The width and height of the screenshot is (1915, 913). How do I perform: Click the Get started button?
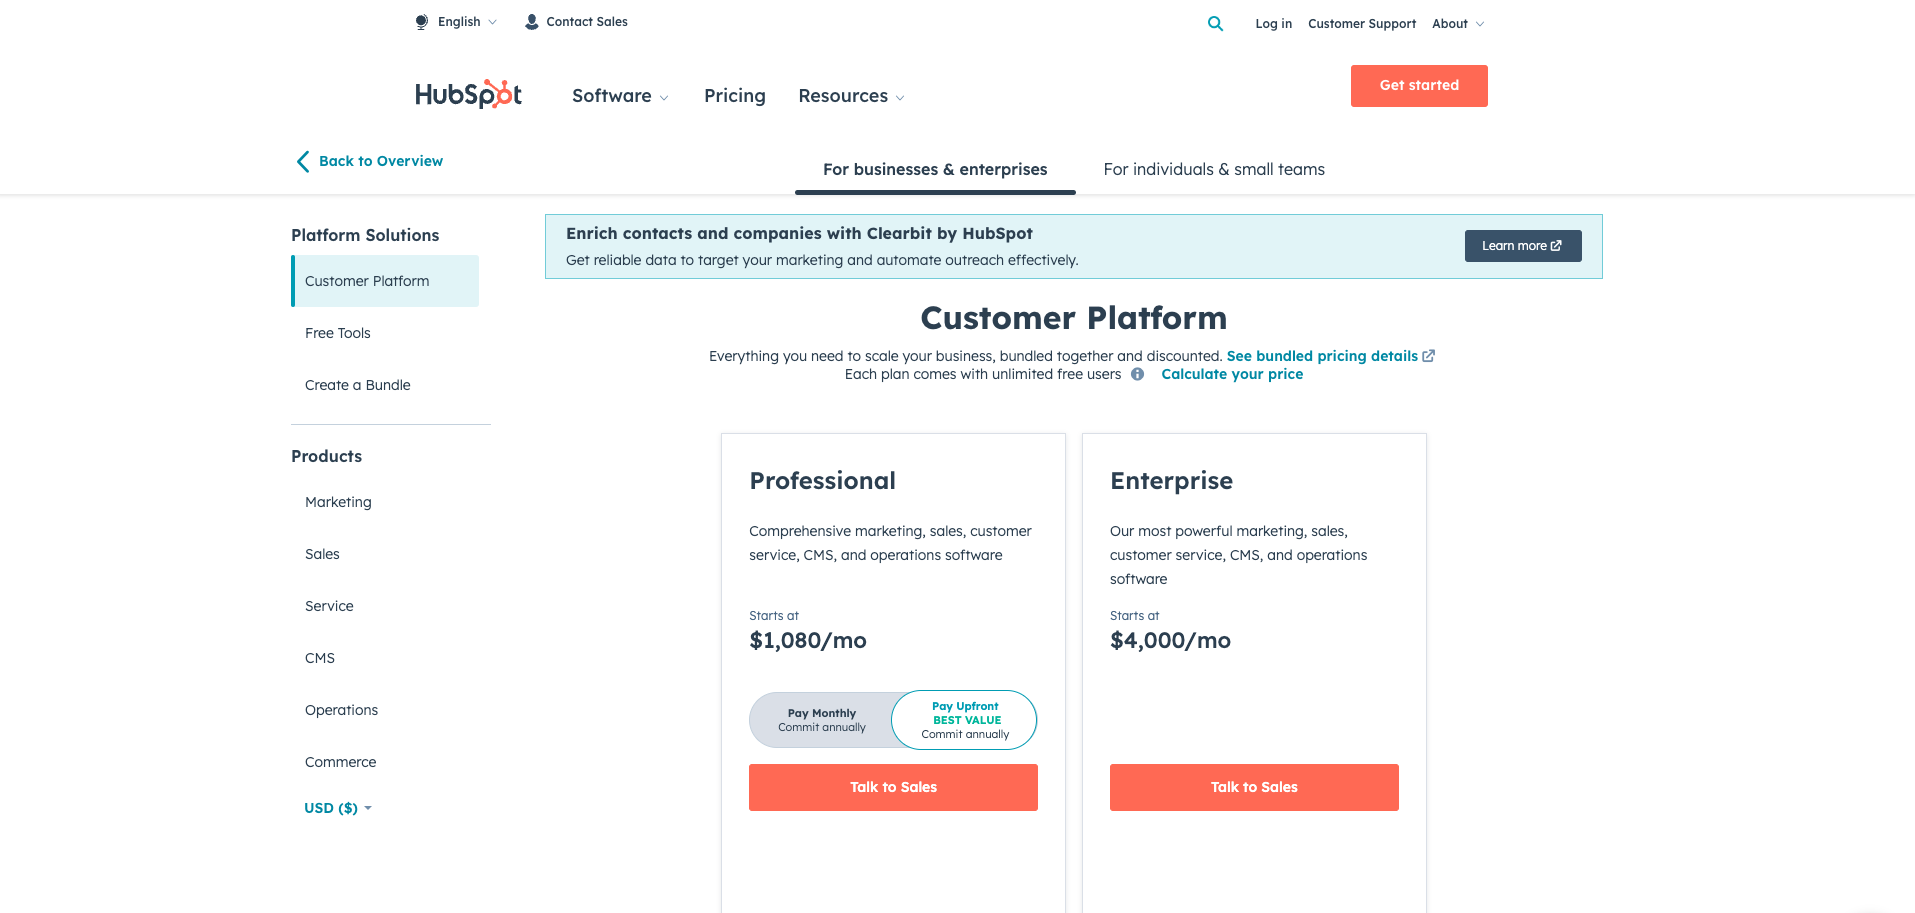click(1419, 86)
